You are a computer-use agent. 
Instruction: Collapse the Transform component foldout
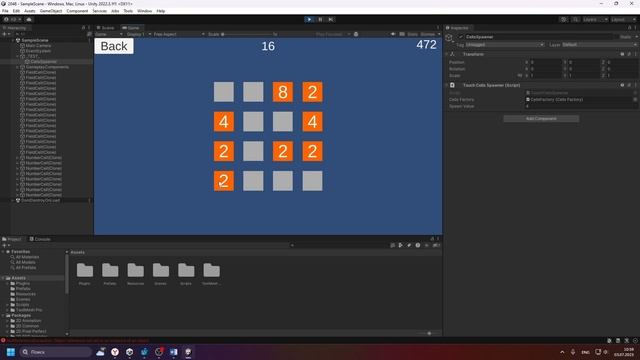(x=447, y=54)
